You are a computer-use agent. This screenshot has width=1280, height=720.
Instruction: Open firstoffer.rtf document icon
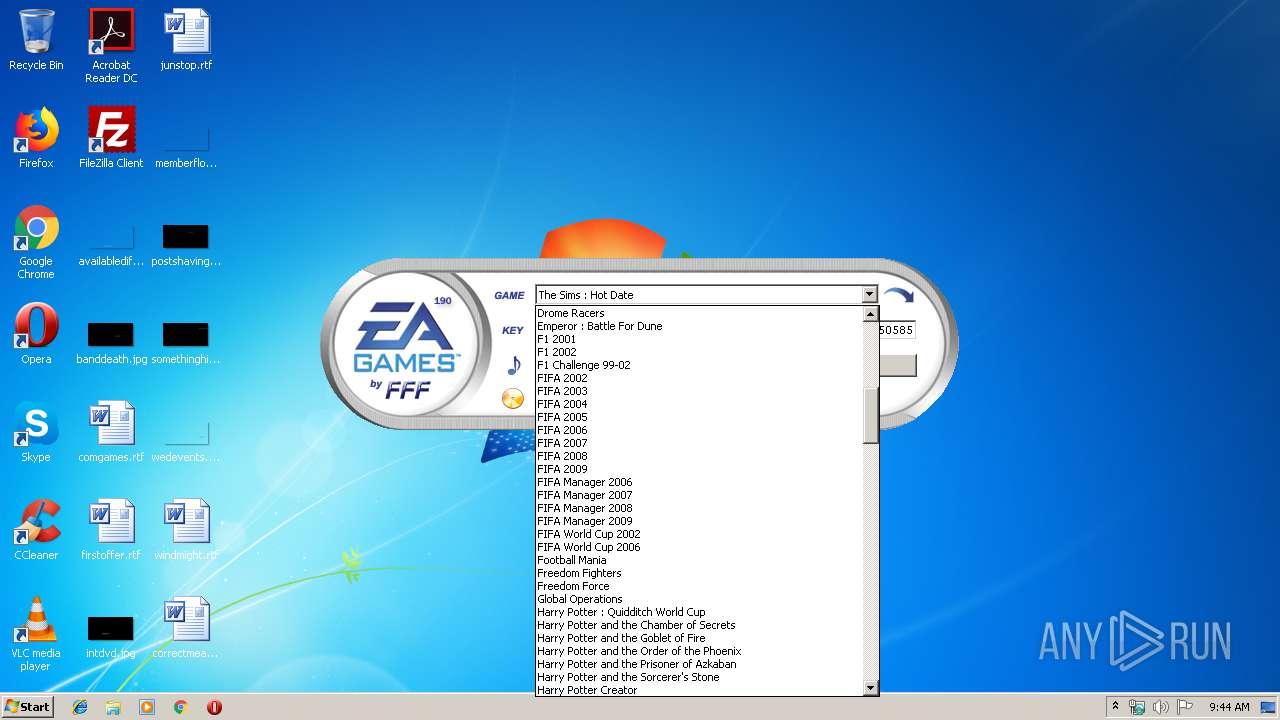(111, 530)
